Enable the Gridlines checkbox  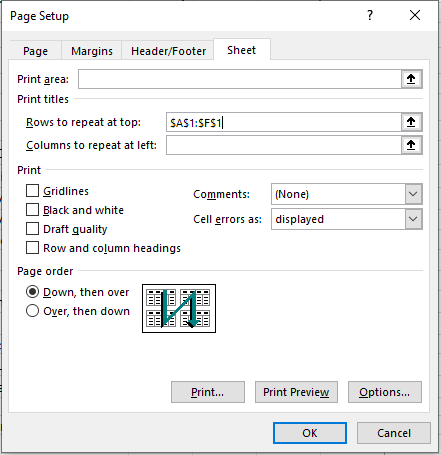(32, 191)
